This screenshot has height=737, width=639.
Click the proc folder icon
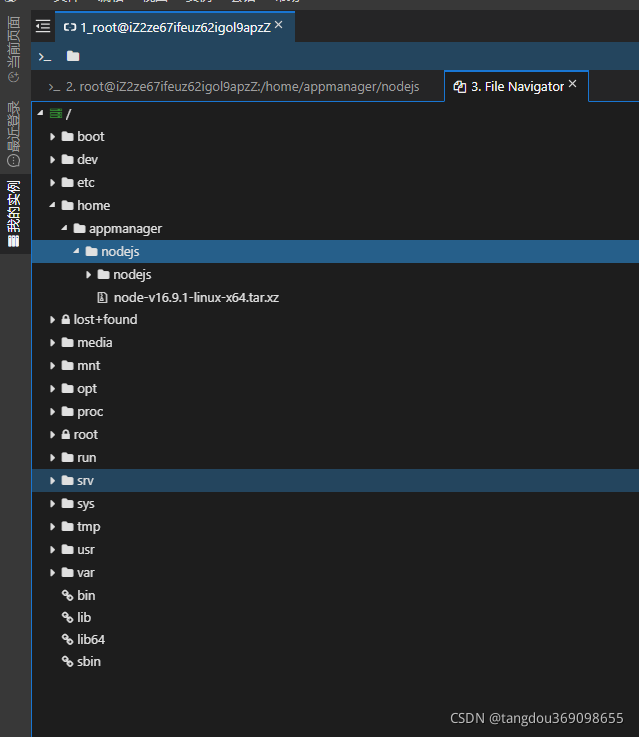[x=68, y=412]
